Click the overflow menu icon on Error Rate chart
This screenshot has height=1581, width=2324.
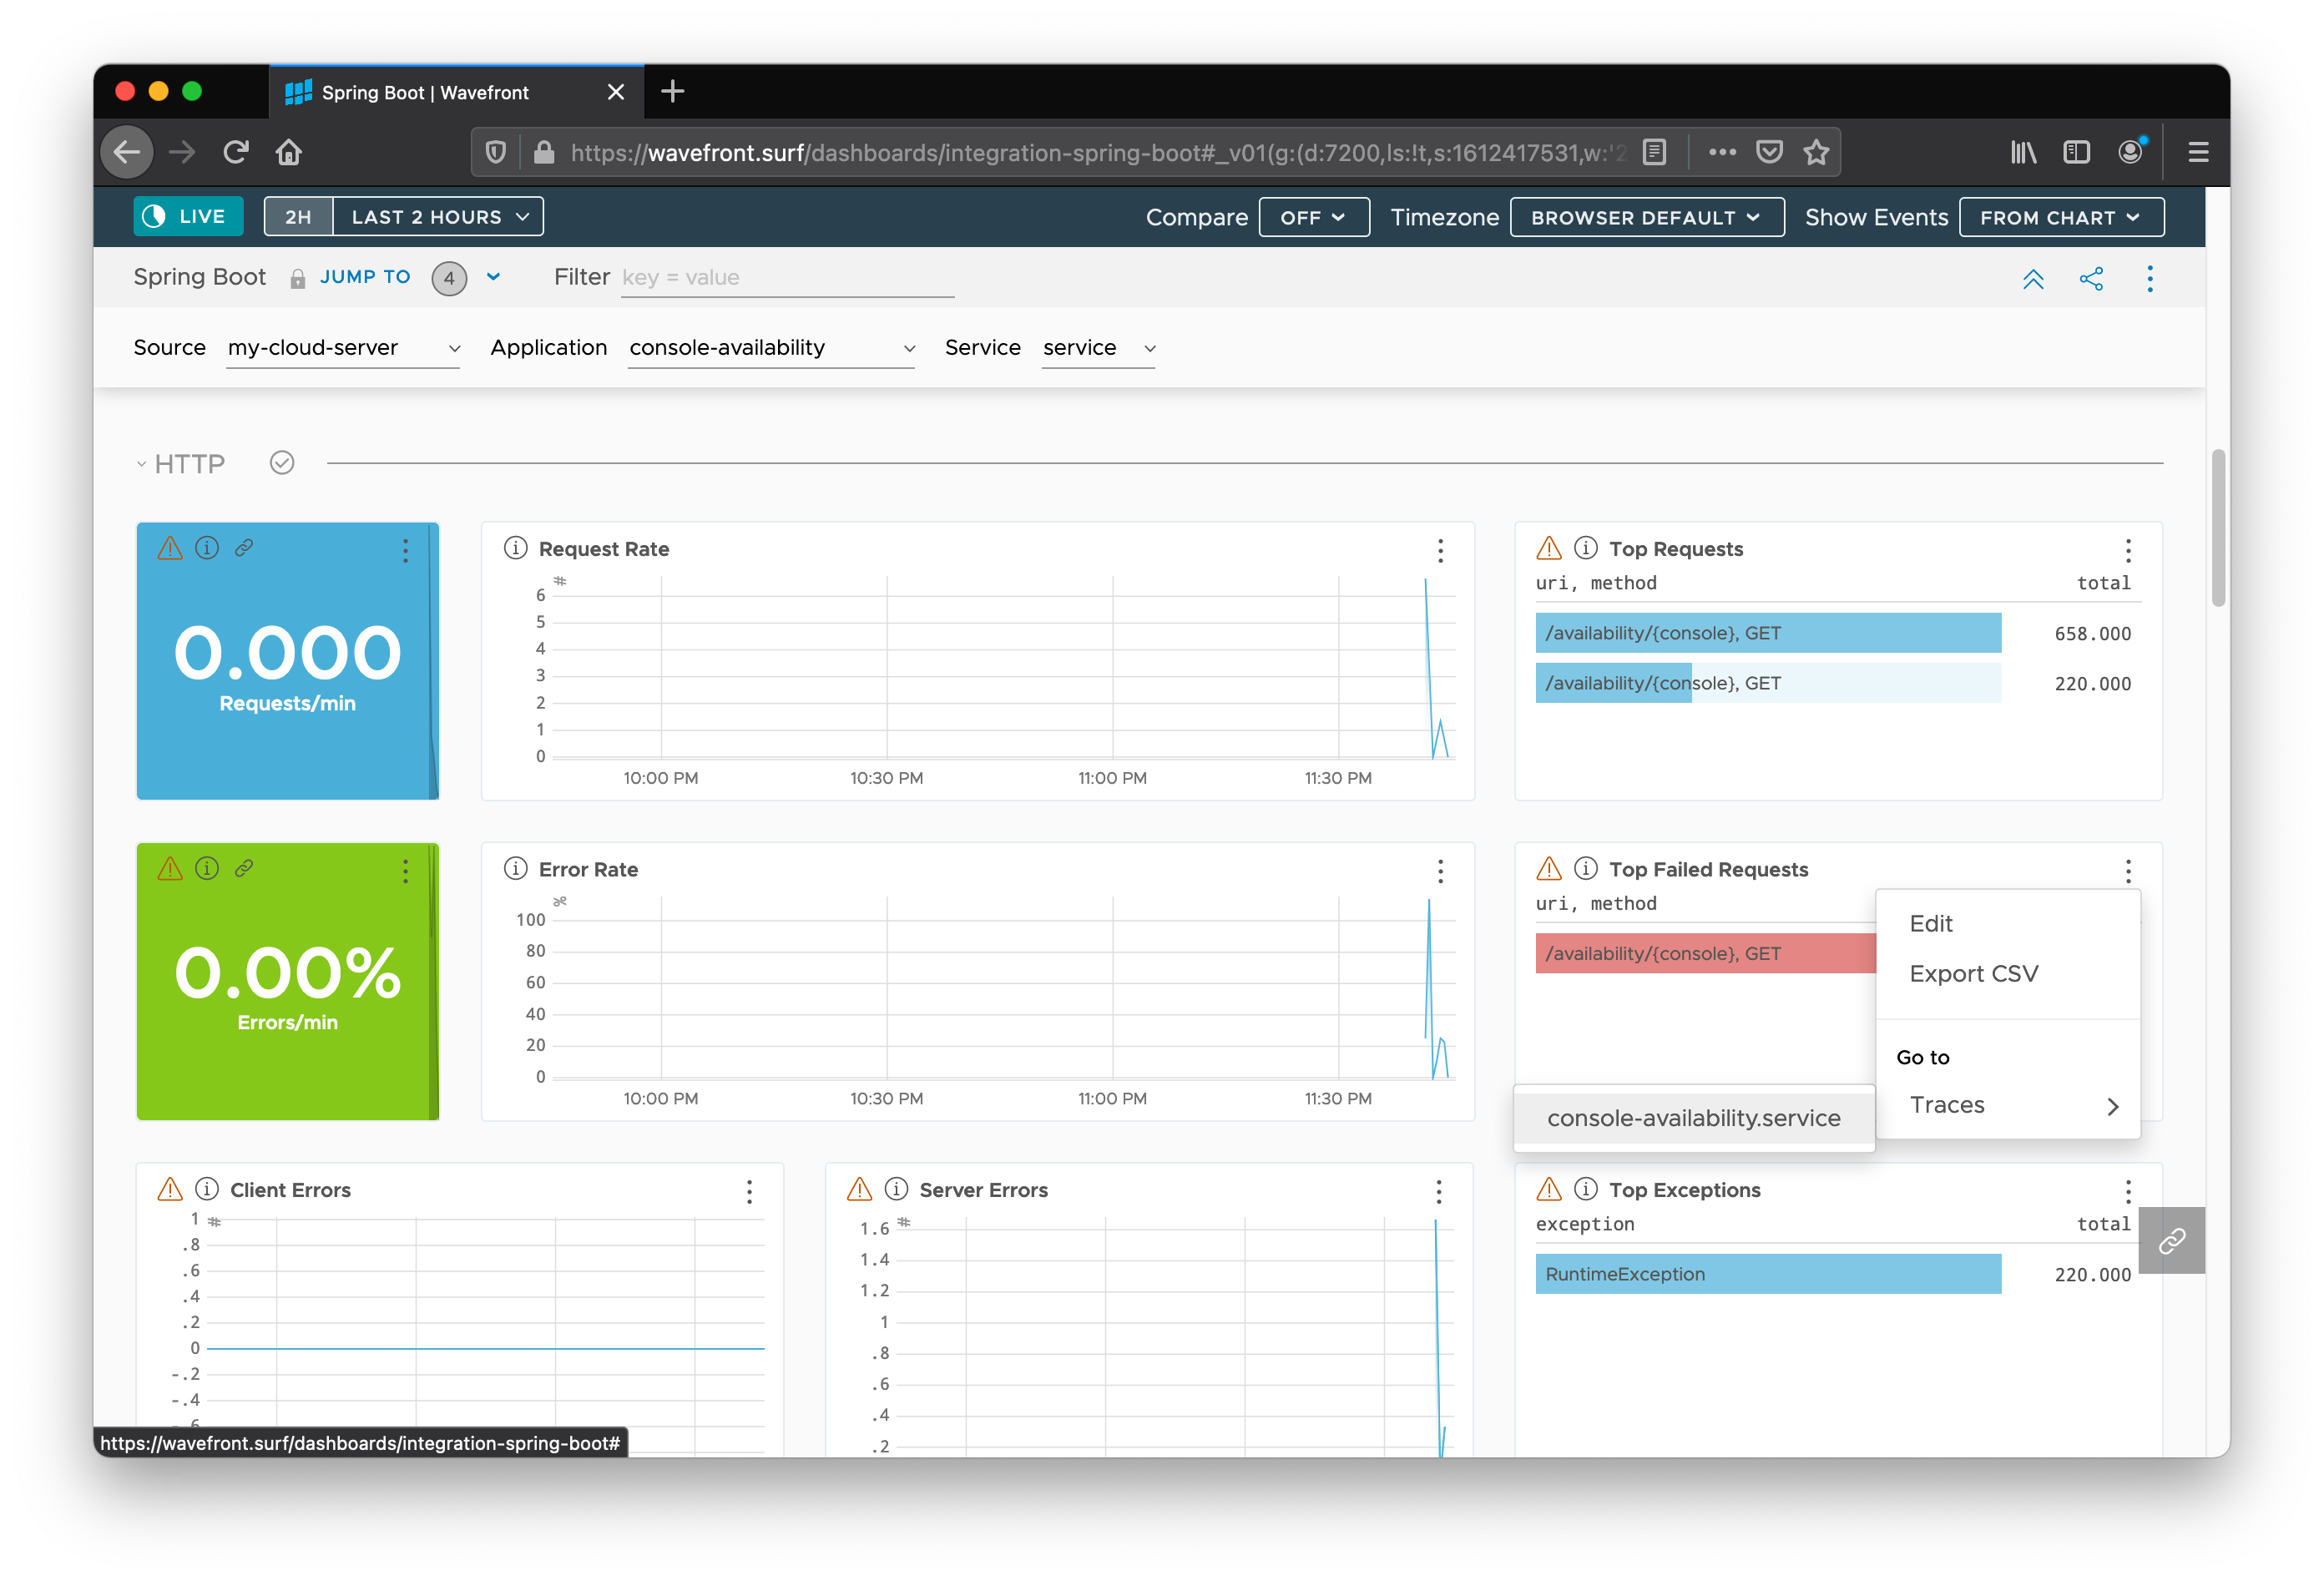click(x=1442, y=868)
